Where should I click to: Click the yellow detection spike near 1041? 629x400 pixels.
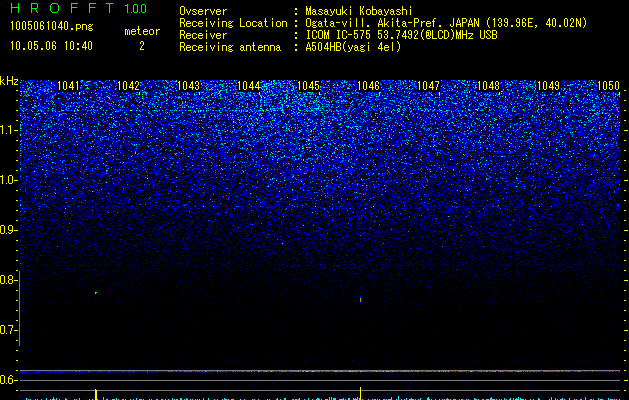click(x=96, y=394)
